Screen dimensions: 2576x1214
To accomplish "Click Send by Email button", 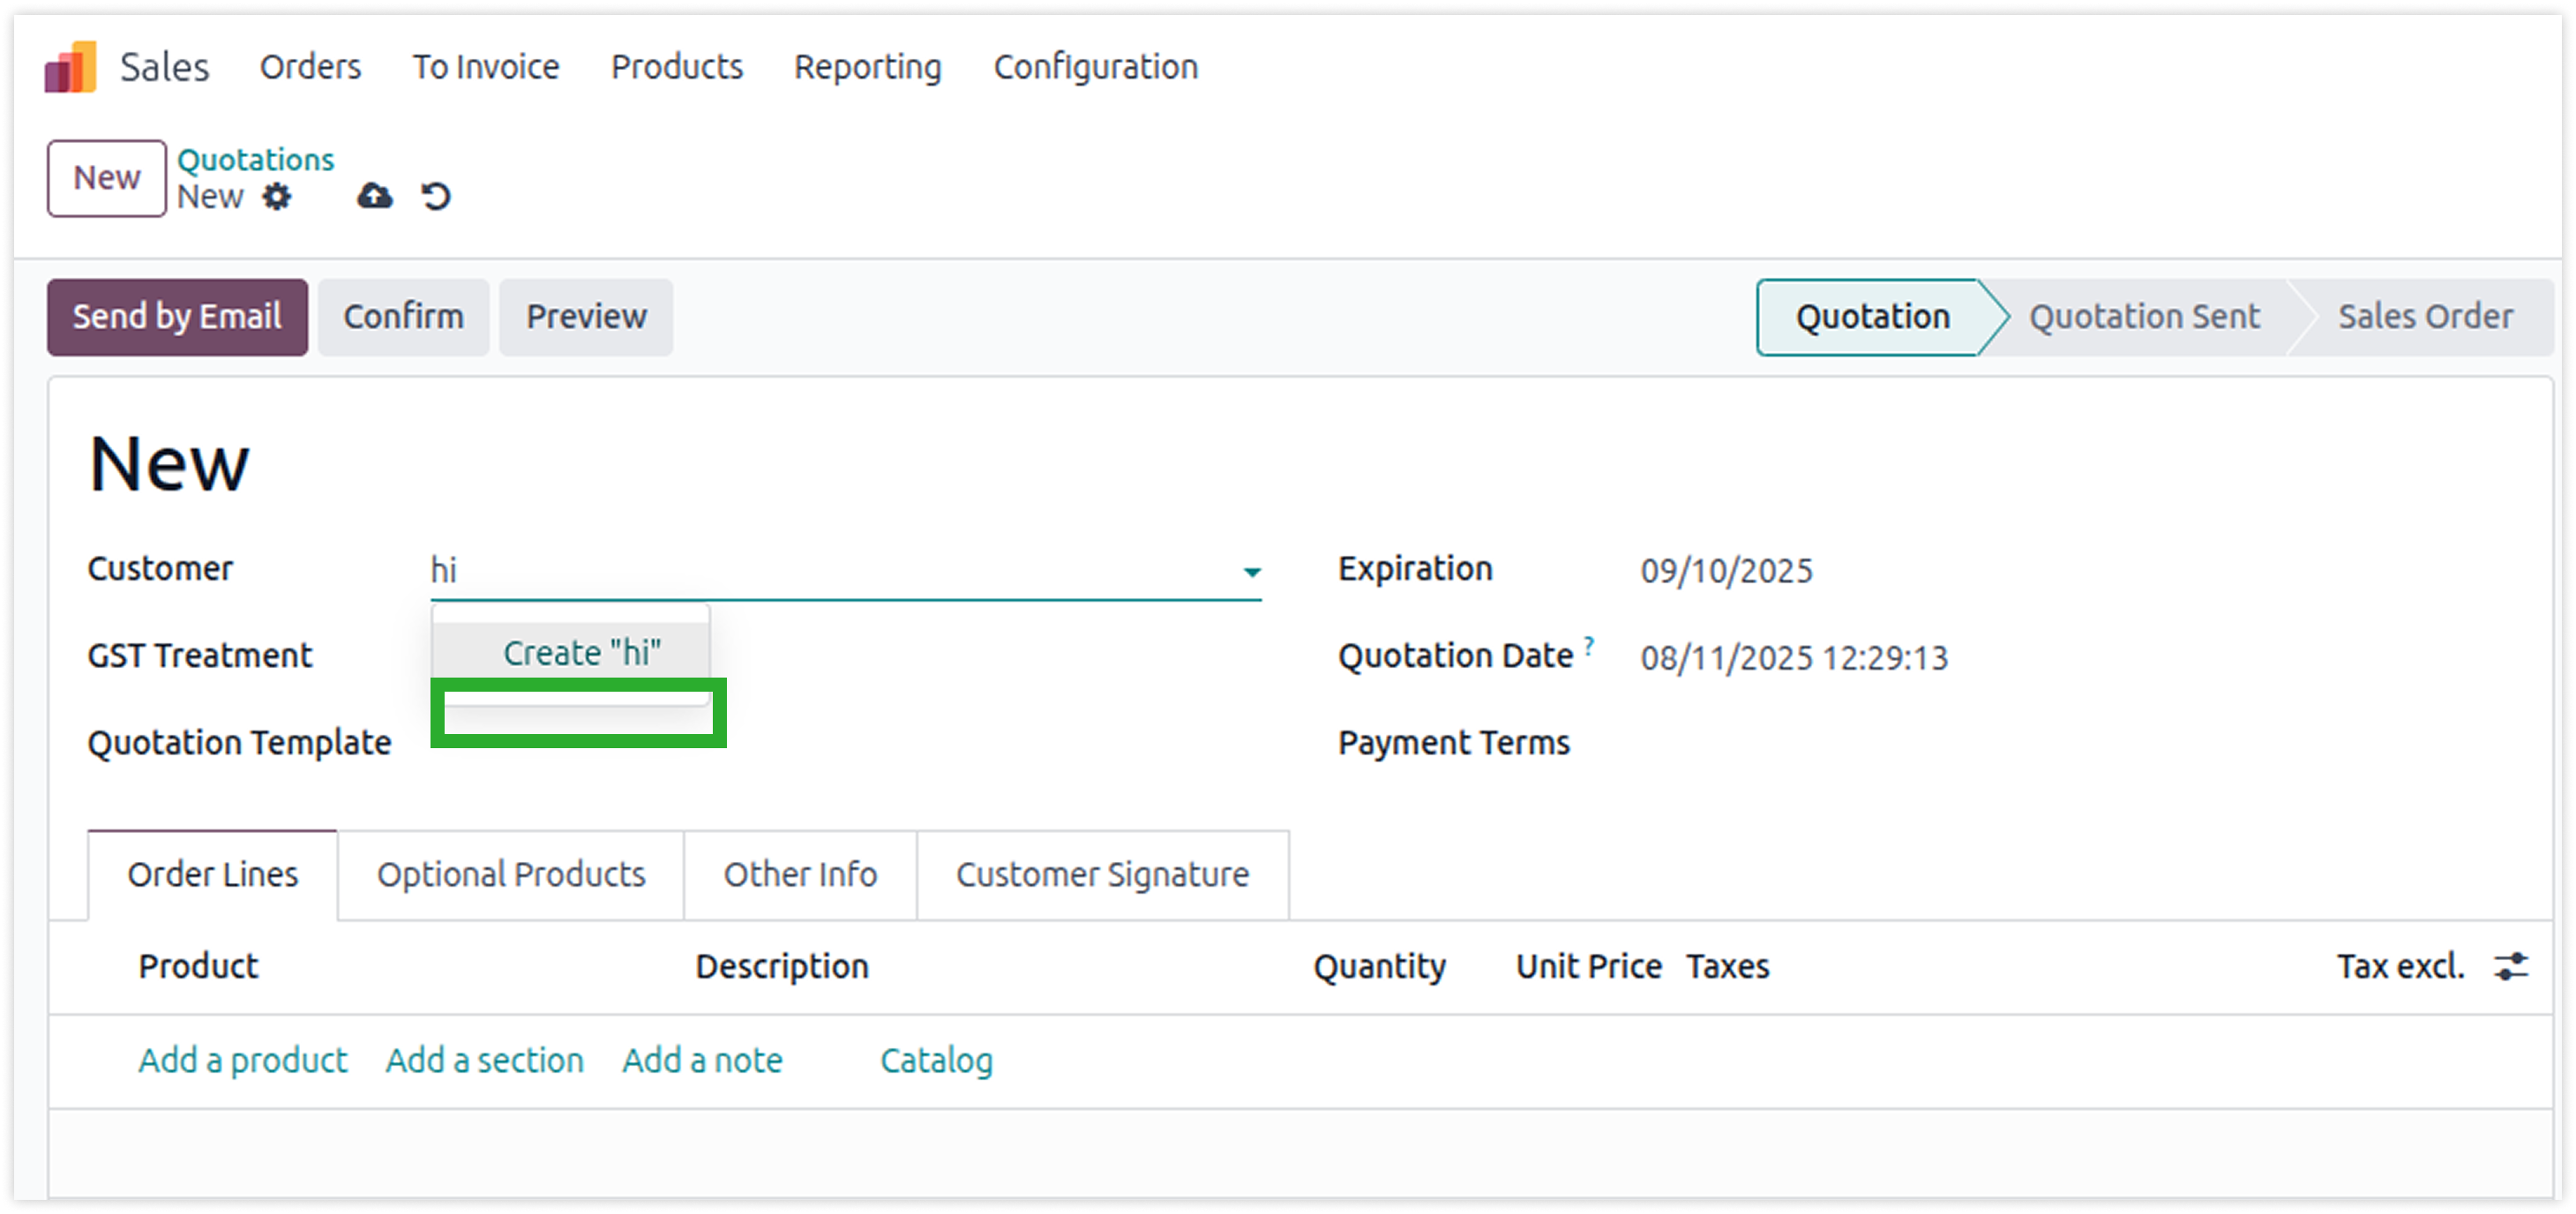I will point(177,317).
